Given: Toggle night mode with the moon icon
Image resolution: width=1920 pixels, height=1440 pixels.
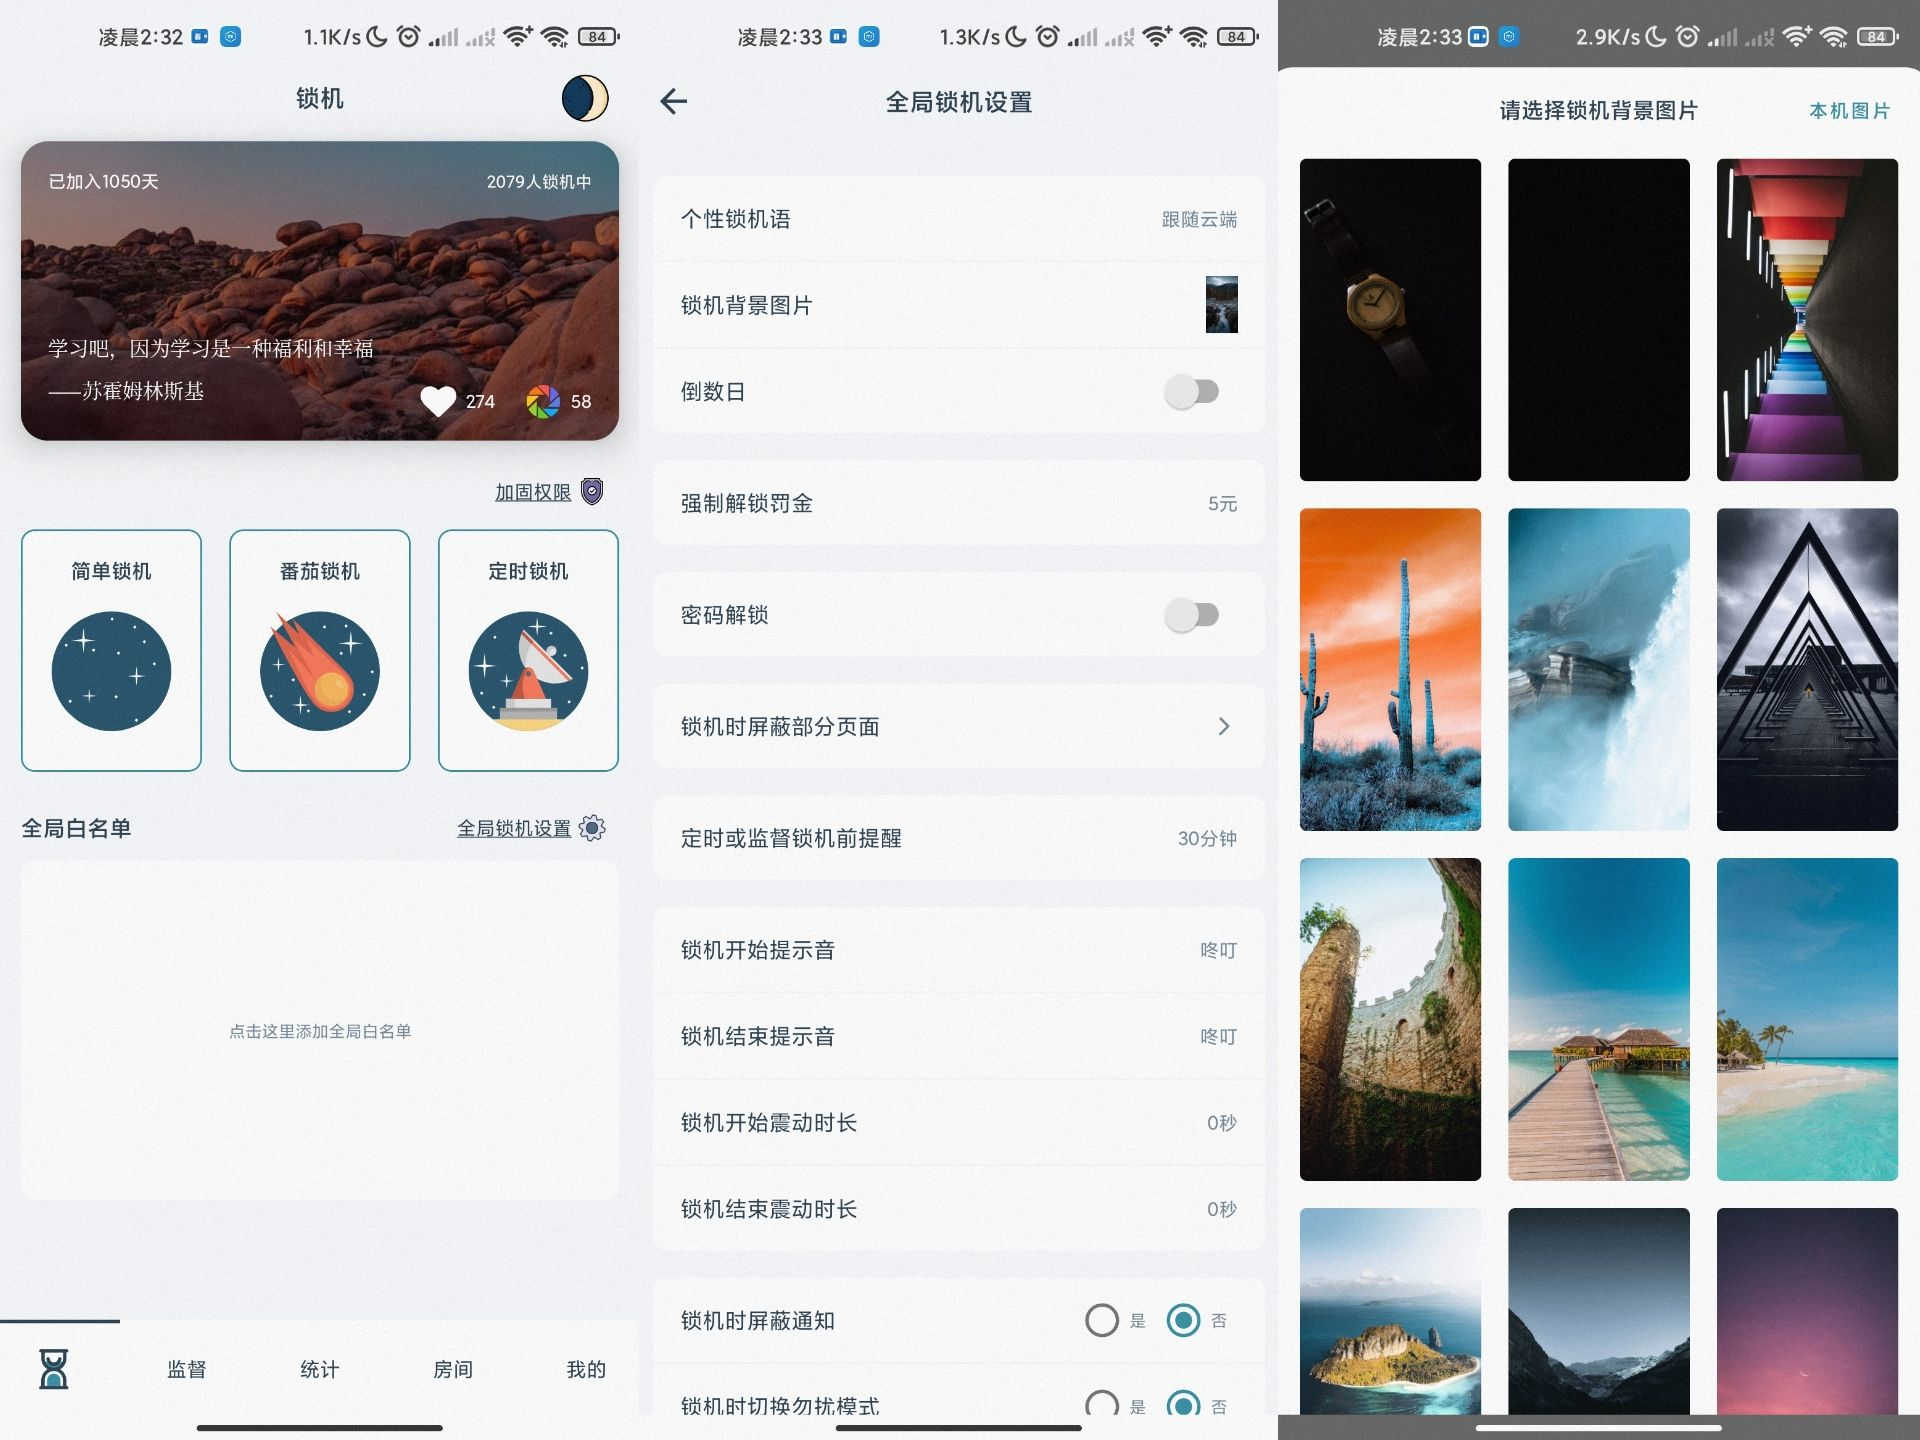Looking at the screenshot, I should pos(584,98).
